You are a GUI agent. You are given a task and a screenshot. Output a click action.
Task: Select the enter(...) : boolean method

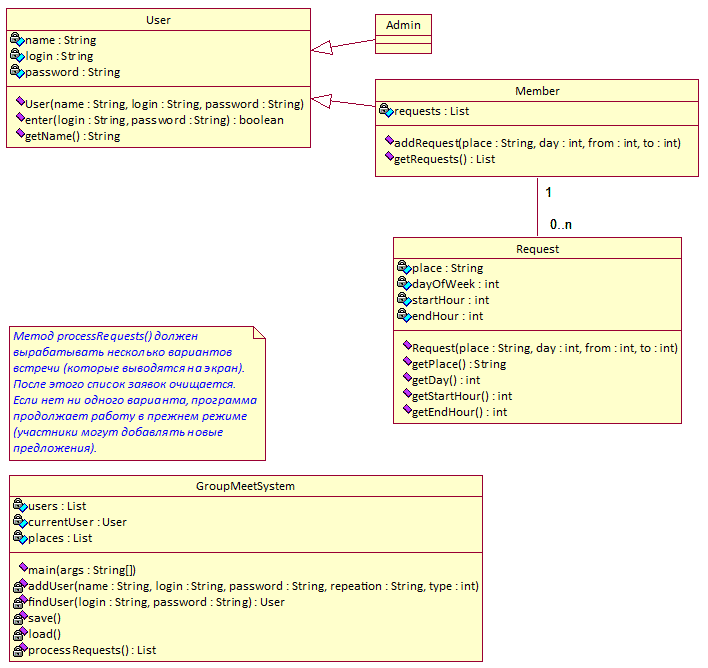pyautogui.click(x=154, y=120)
